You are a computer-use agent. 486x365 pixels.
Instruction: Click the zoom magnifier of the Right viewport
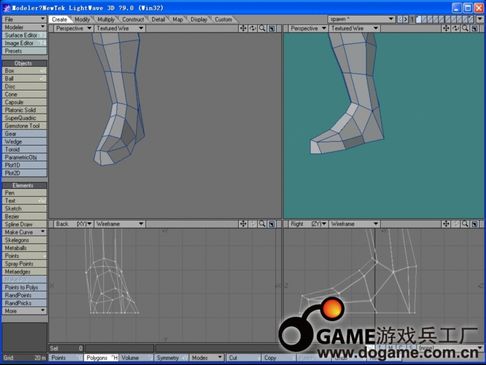465,224
